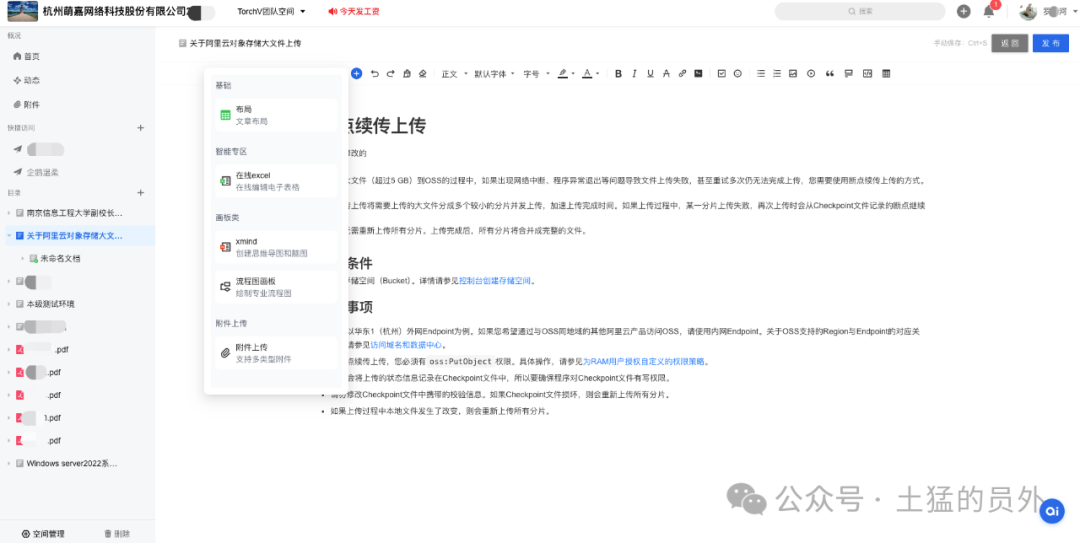Image resolution: width=1080 pixels, height=543 pixels.
Task: Open the 为RAM用户授权自定义的权限策略 link
Action: pyautogui.click(x=644, y=361)
